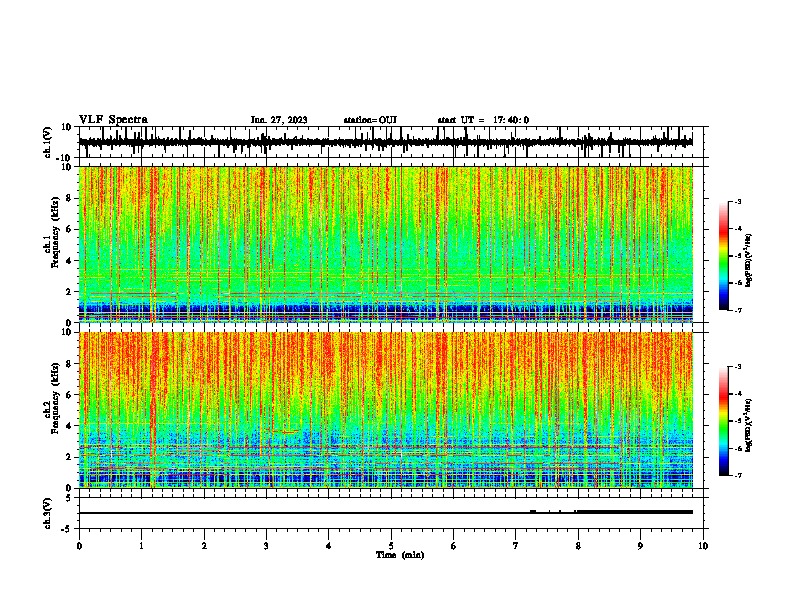
Task: Click the "4" kHz tick of ch.2 spectrogram
Action: pos(69,426)
